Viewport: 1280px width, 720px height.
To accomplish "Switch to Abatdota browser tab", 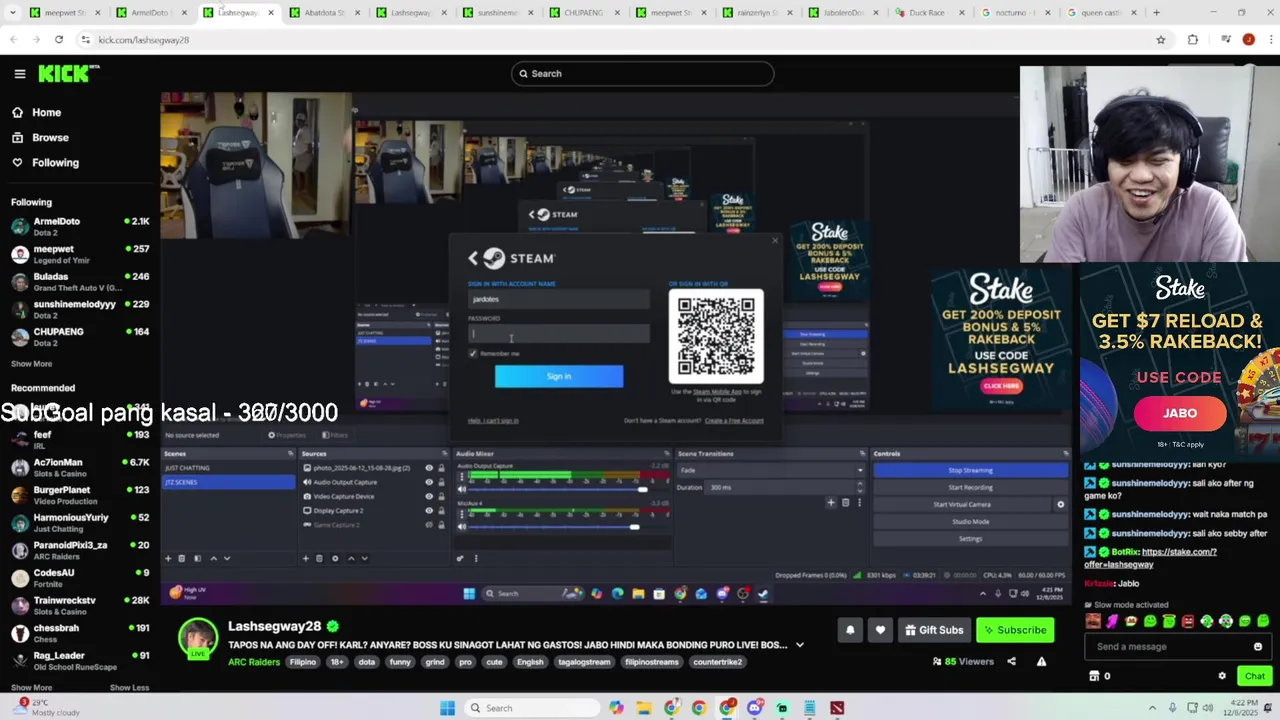I will tap(326, 13).
